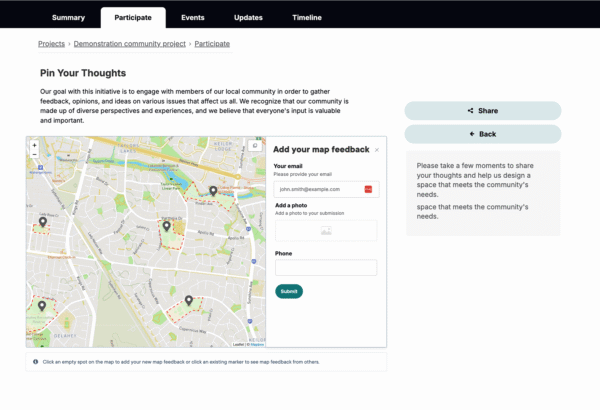
Task: Close the map feedback panel
Action: pos(377,149)
